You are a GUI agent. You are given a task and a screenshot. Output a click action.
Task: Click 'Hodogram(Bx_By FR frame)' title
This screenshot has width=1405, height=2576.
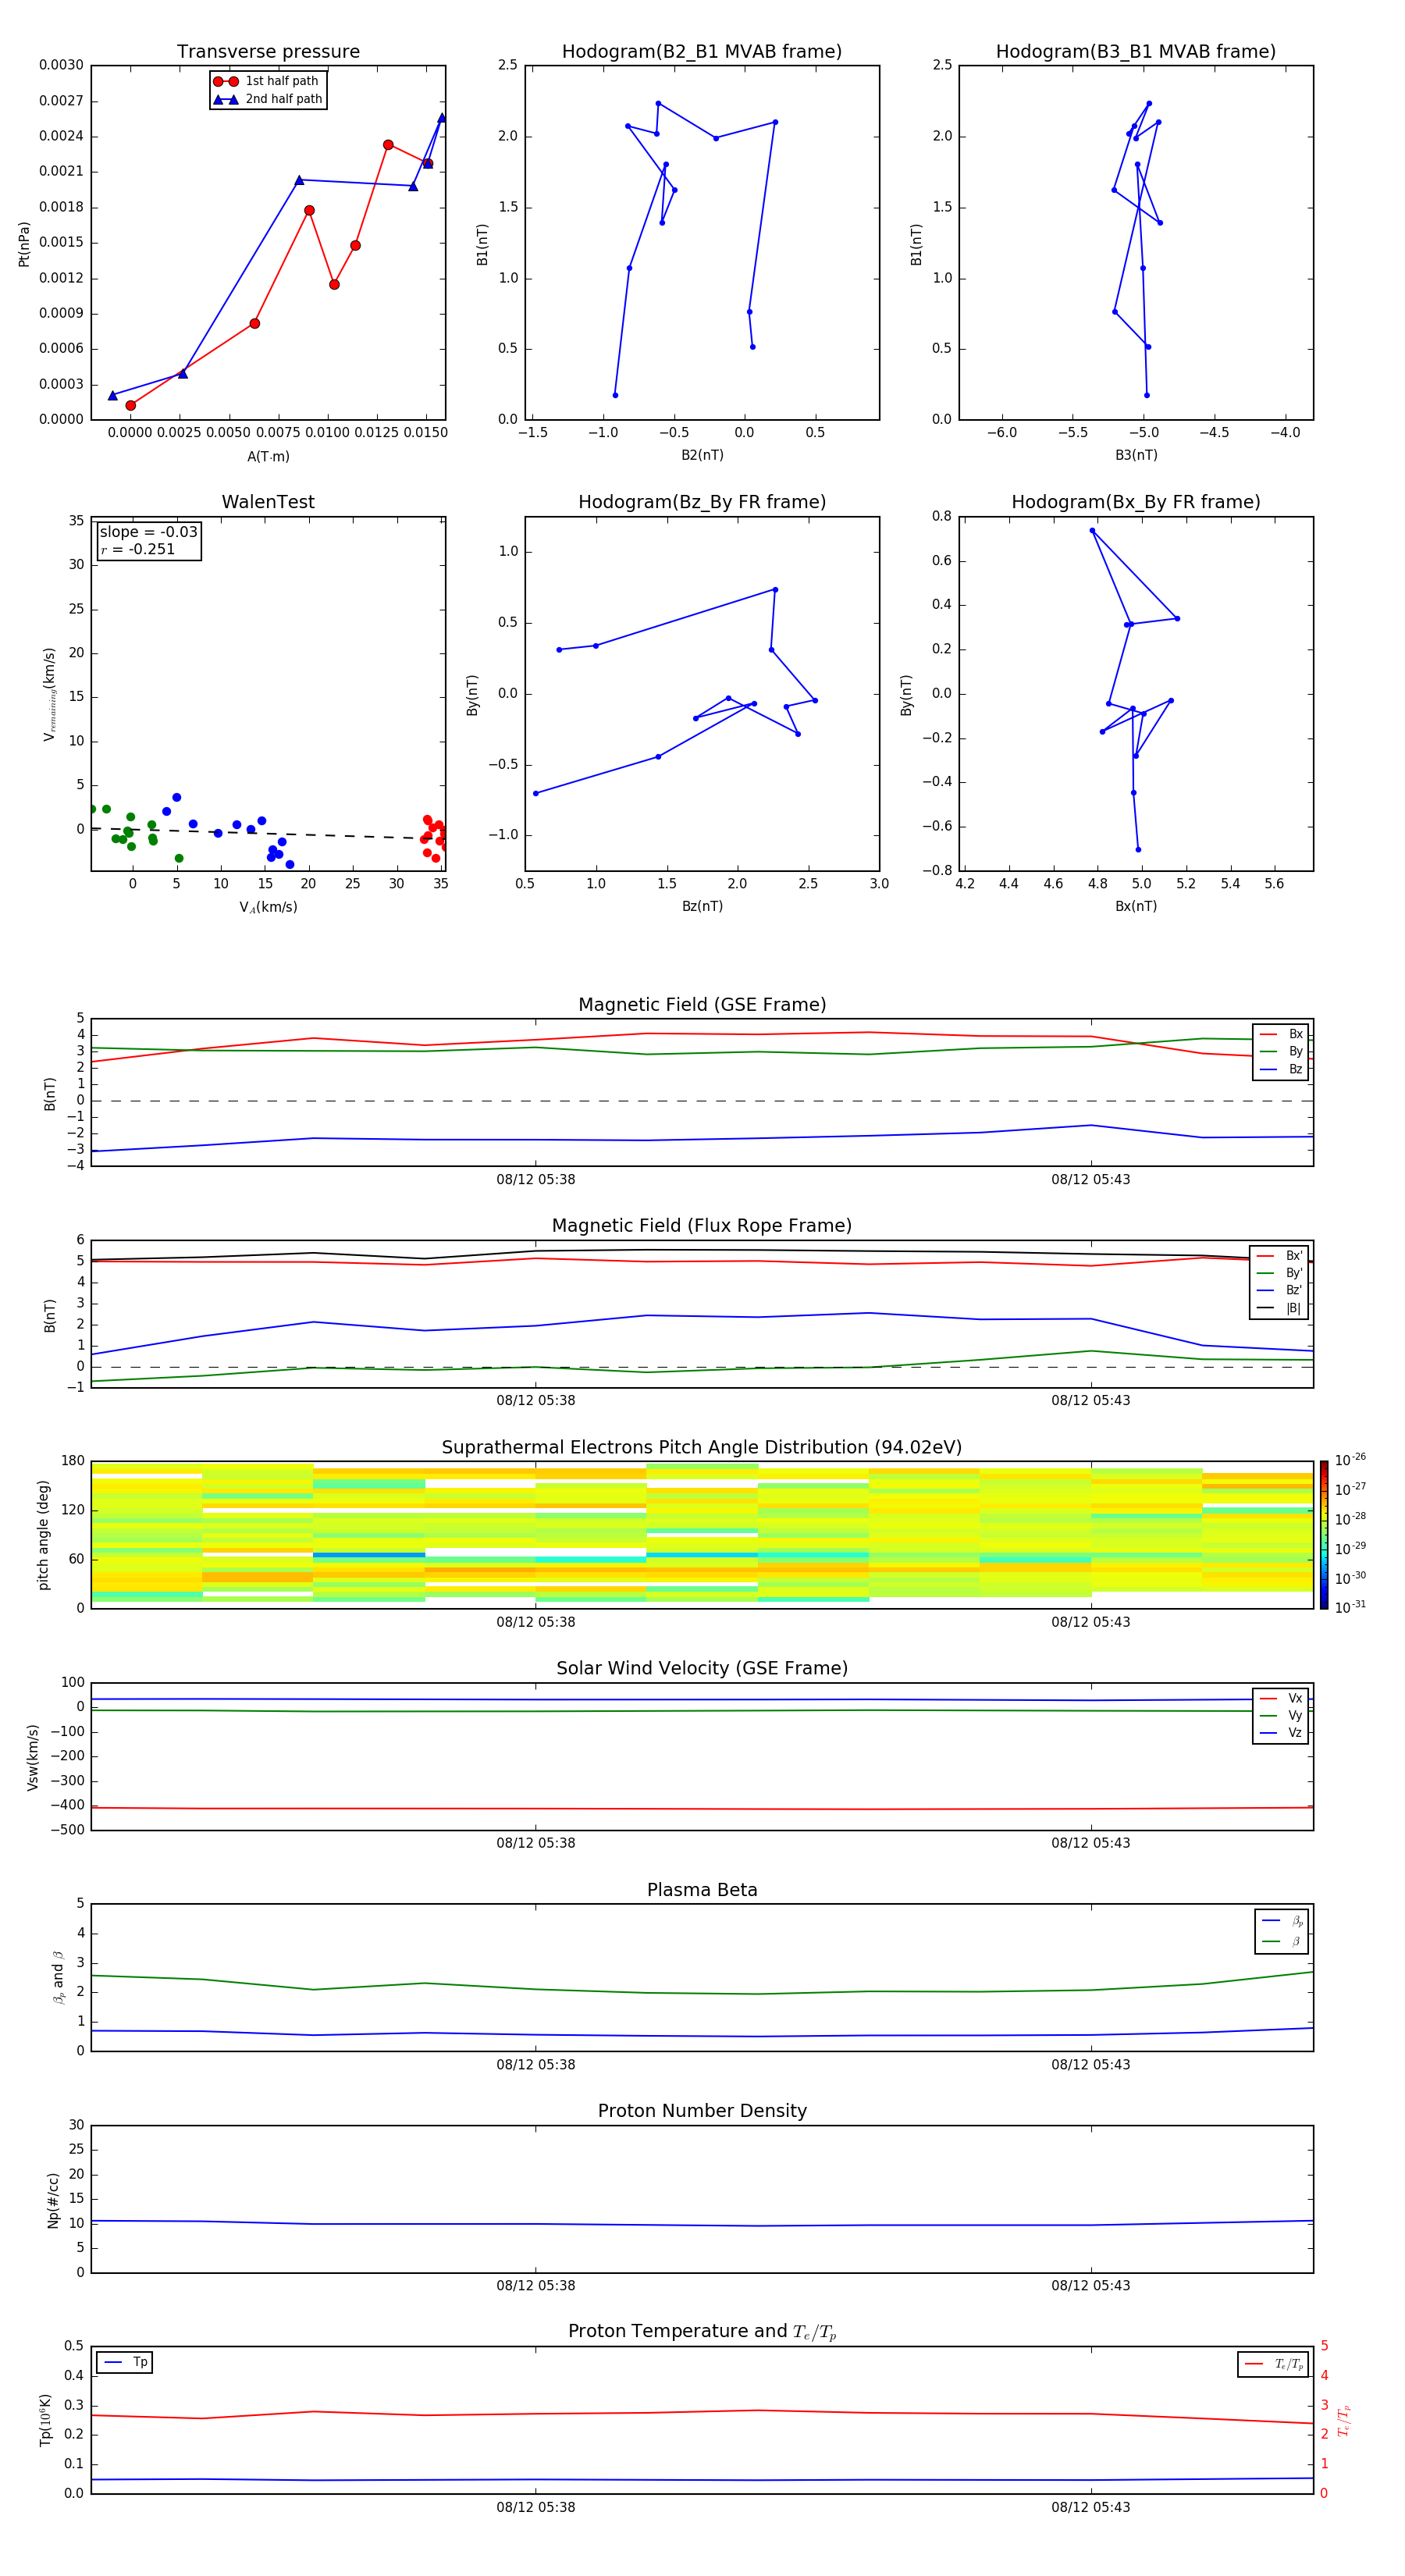(1136, 502)
